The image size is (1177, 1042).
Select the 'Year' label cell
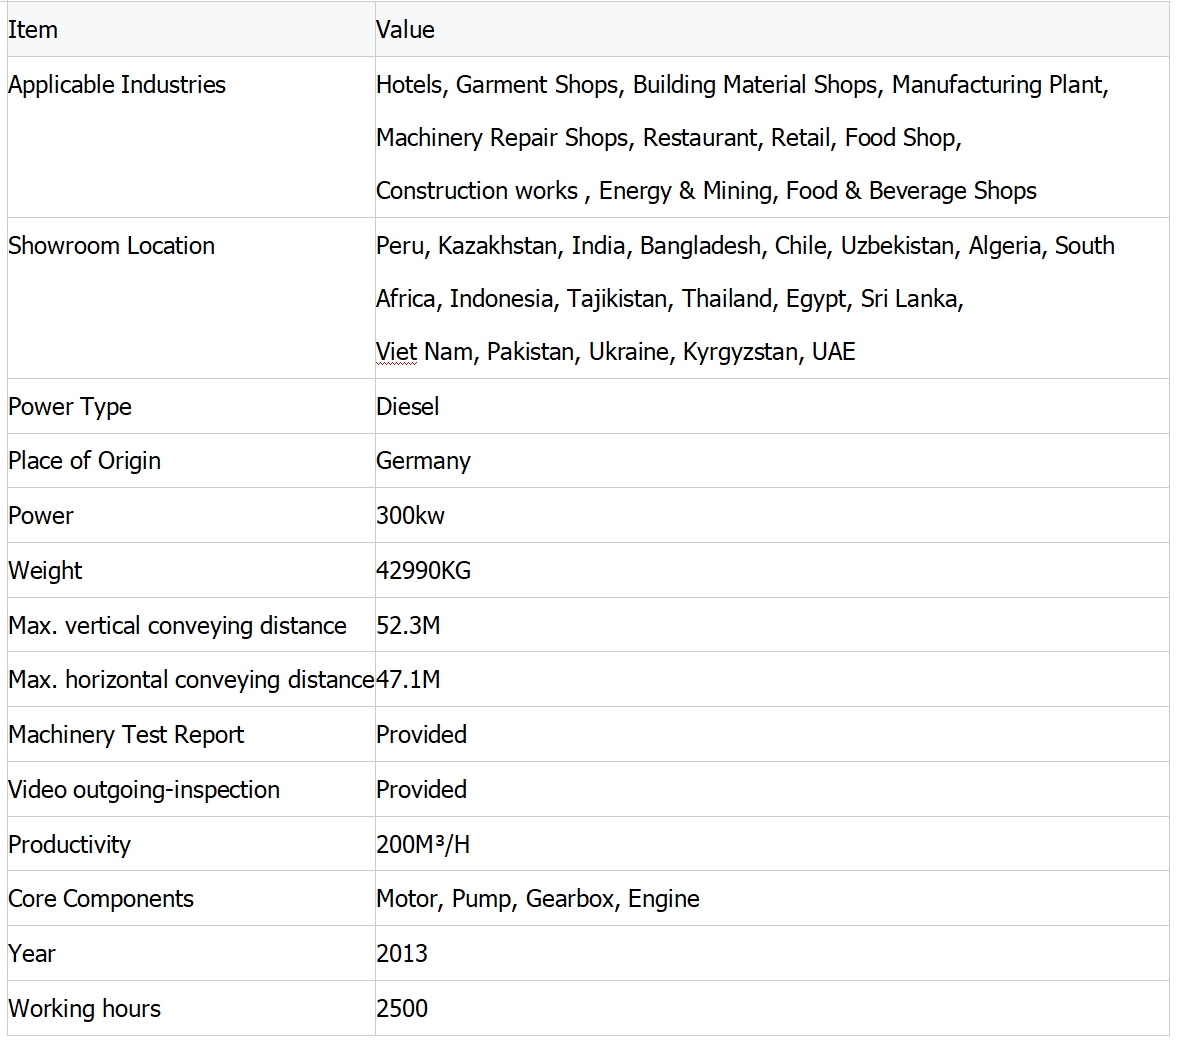pos(191,953)
